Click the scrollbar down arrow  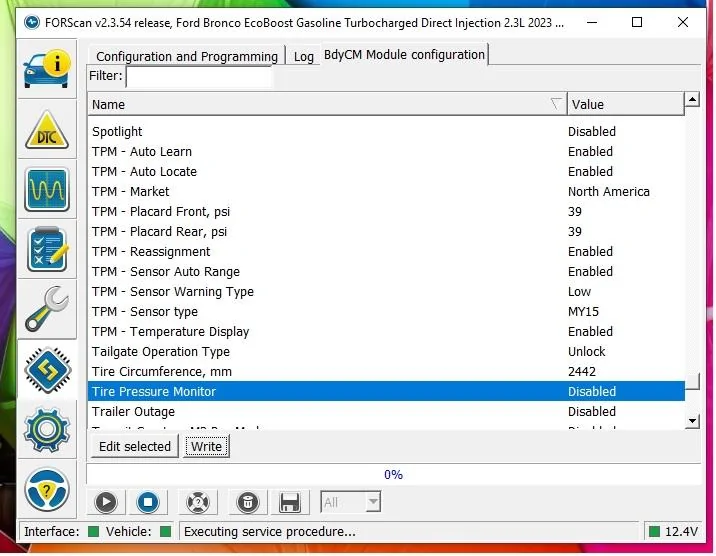(692, 420)
